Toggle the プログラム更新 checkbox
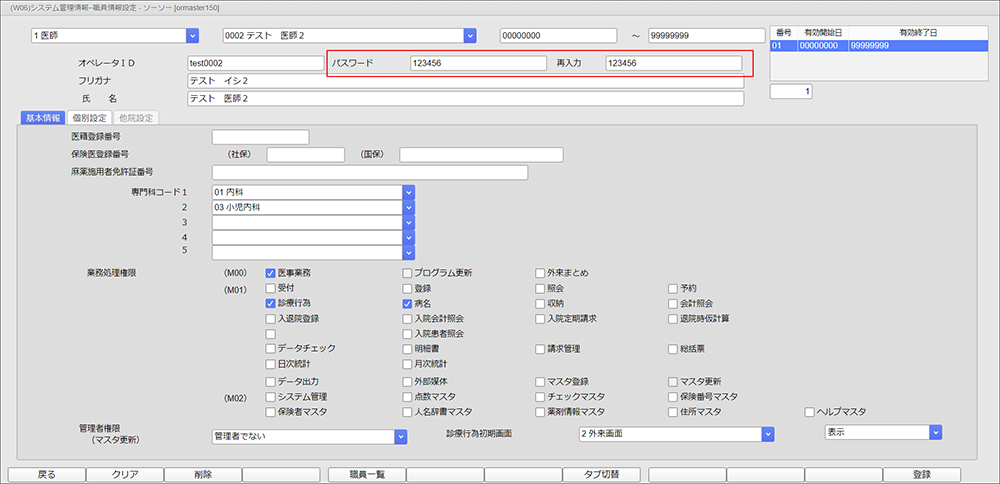This screenshot has height=484, width=1000. coord(408,273)
